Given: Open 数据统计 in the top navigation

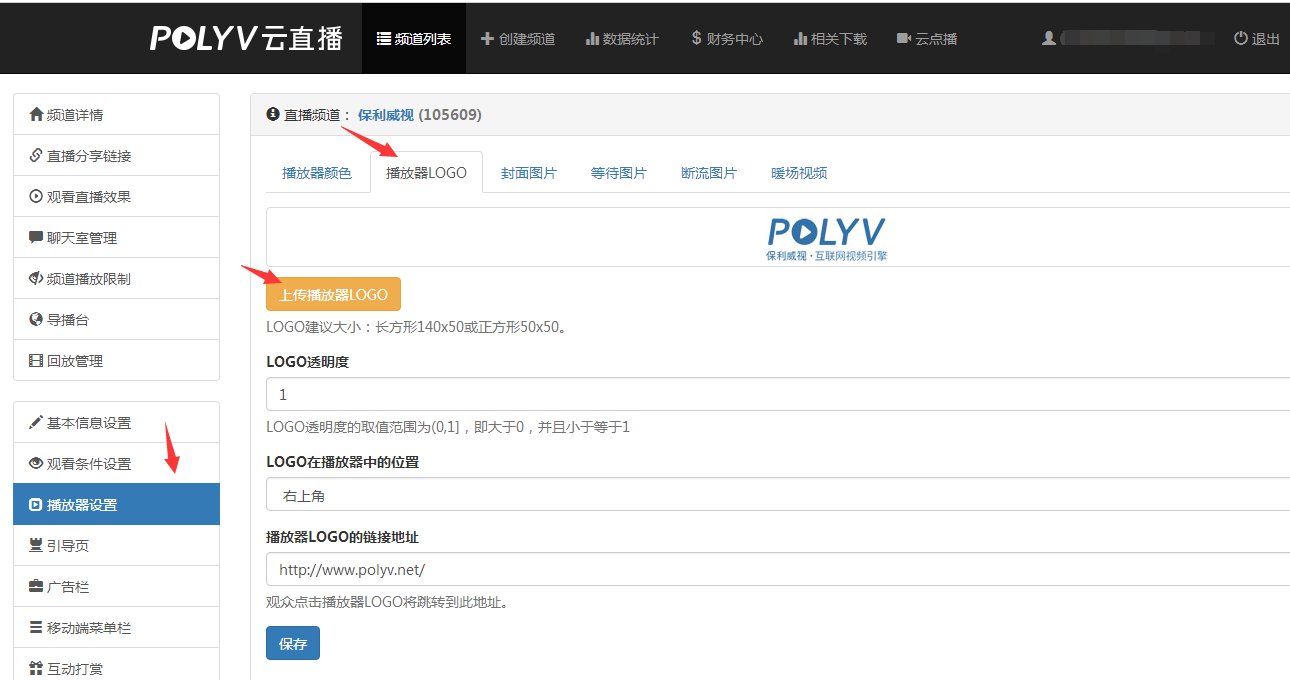Looking at the screenshot, I should coord(622,39).
